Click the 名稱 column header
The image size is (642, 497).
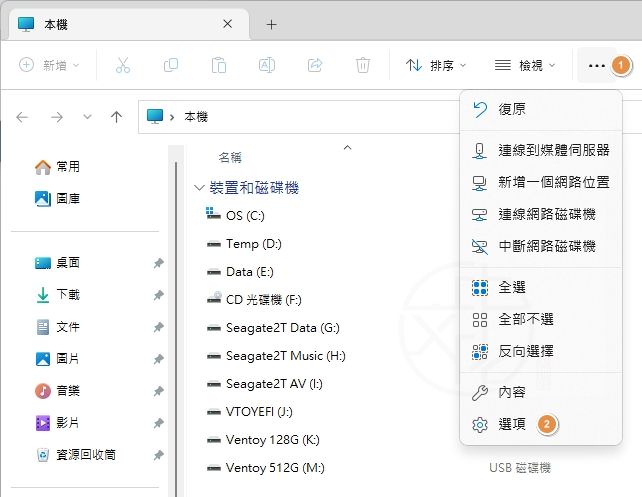click(x=230, y=157)
